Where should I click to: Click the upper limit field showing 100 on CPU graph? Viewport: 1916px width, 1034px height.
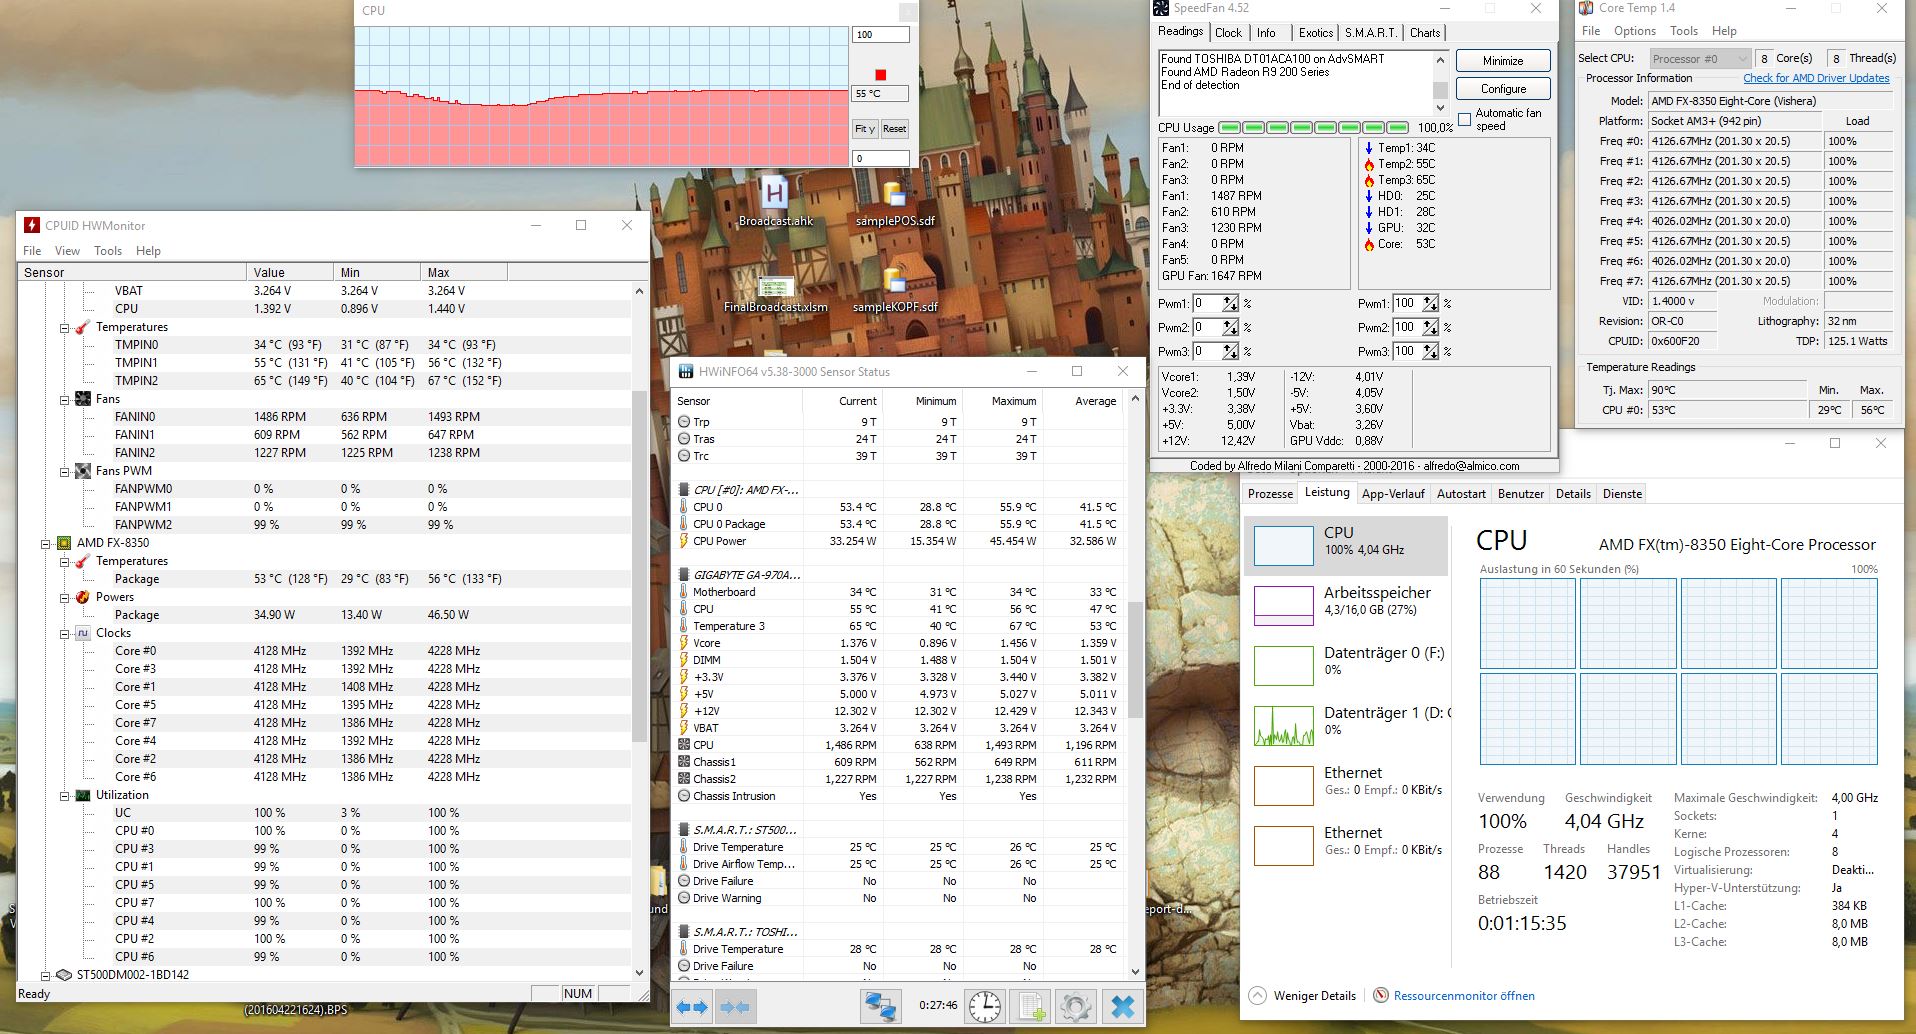(x=880, y=35)
